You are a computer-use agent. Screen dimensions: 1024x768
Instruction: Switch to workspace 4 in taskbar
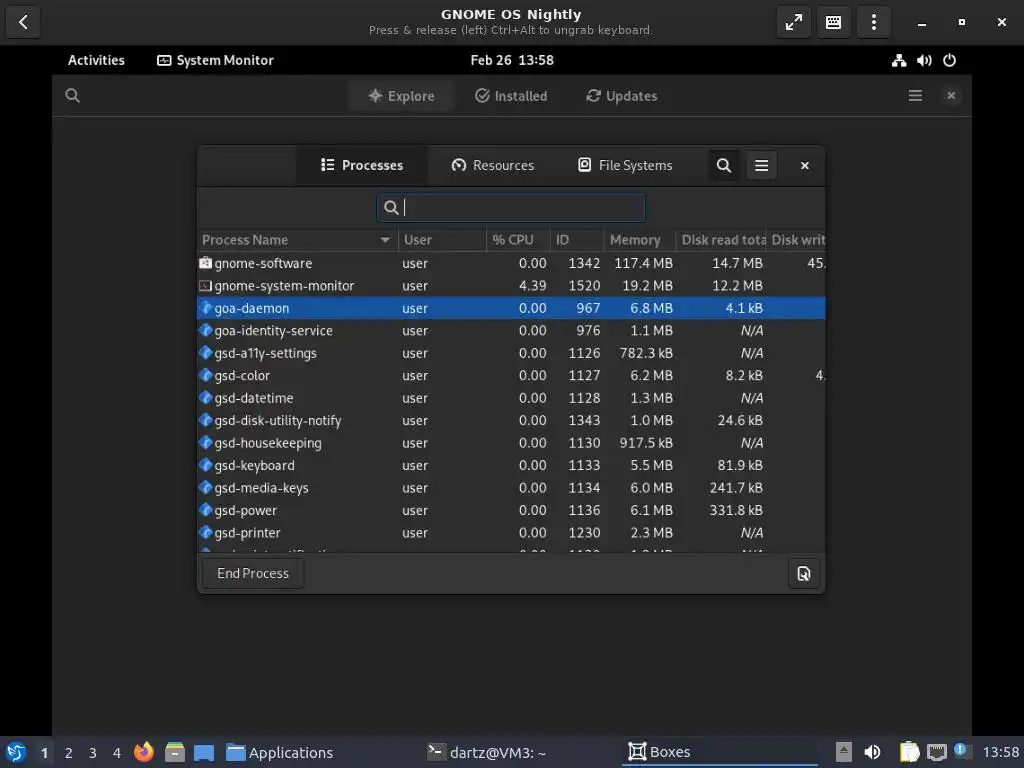[117, 753]
